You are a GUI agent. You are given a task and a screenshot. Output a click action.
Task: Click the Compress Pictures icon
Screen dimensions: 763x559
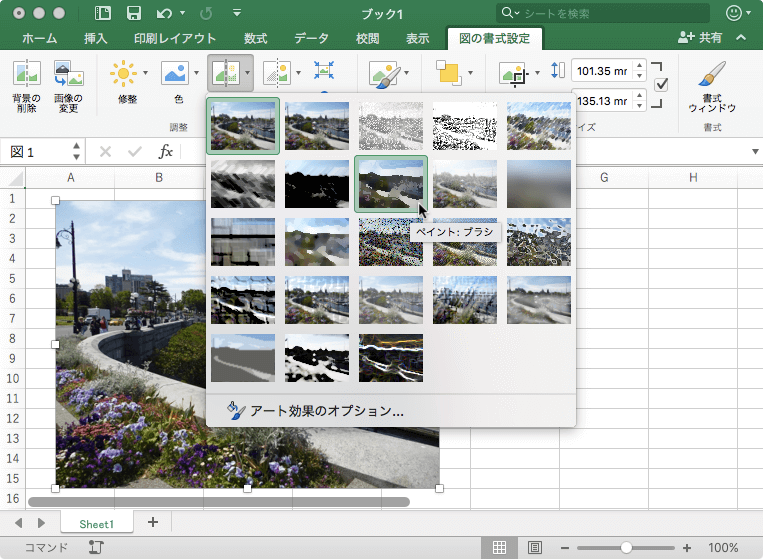(324, 70)
